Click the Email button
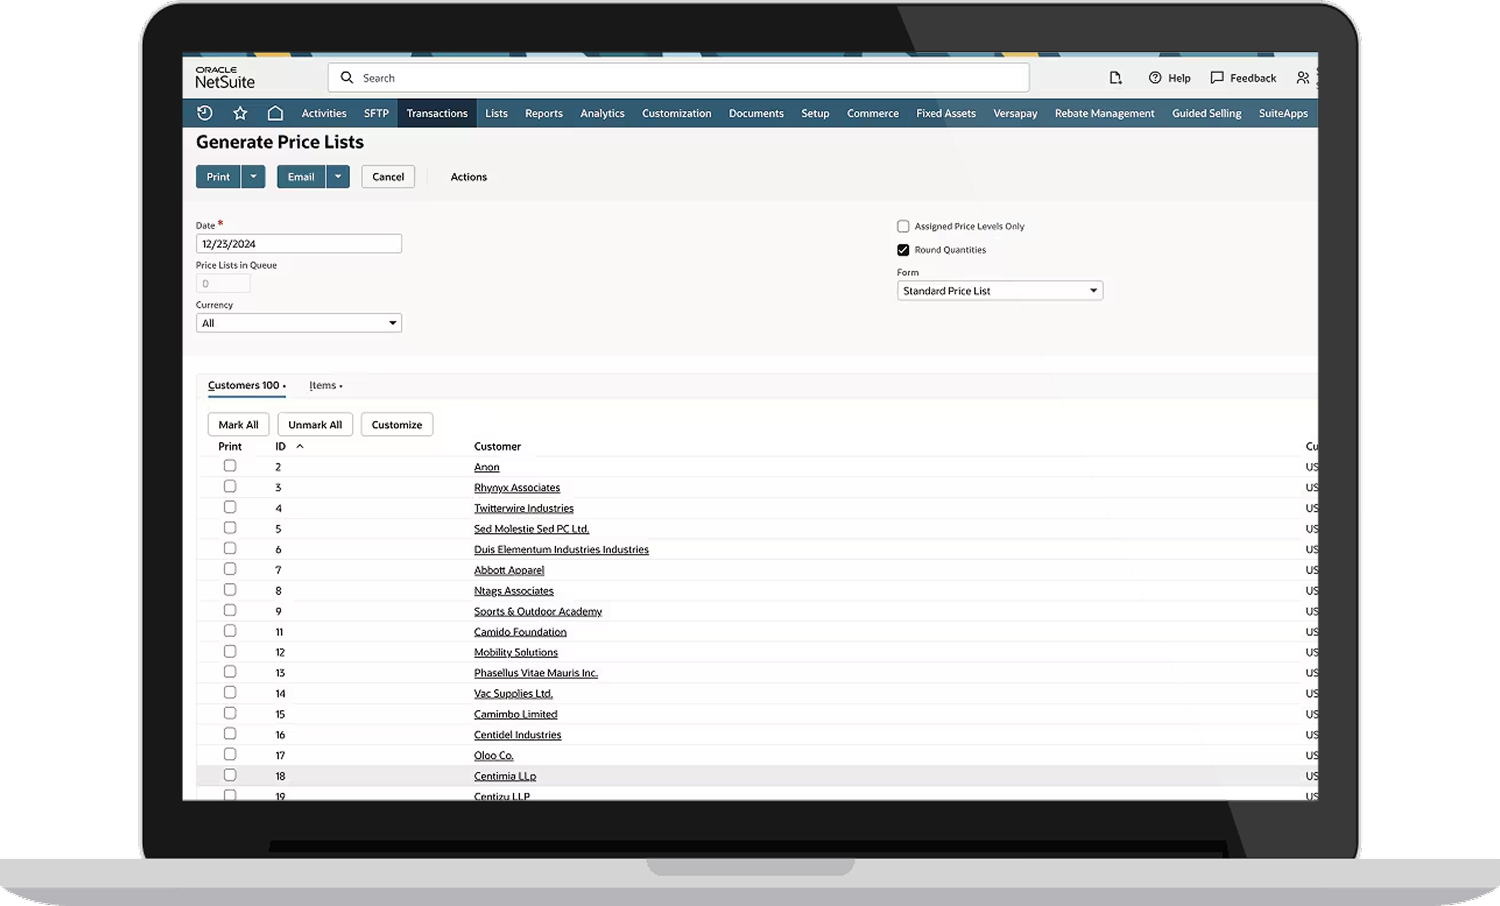 [301, 177]
